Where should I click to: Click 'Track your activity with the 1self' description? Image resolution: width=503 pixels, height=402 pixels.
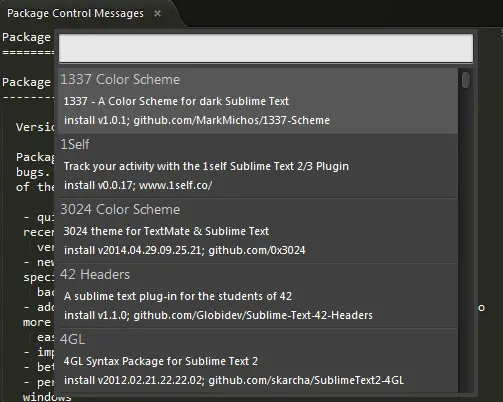206,166
